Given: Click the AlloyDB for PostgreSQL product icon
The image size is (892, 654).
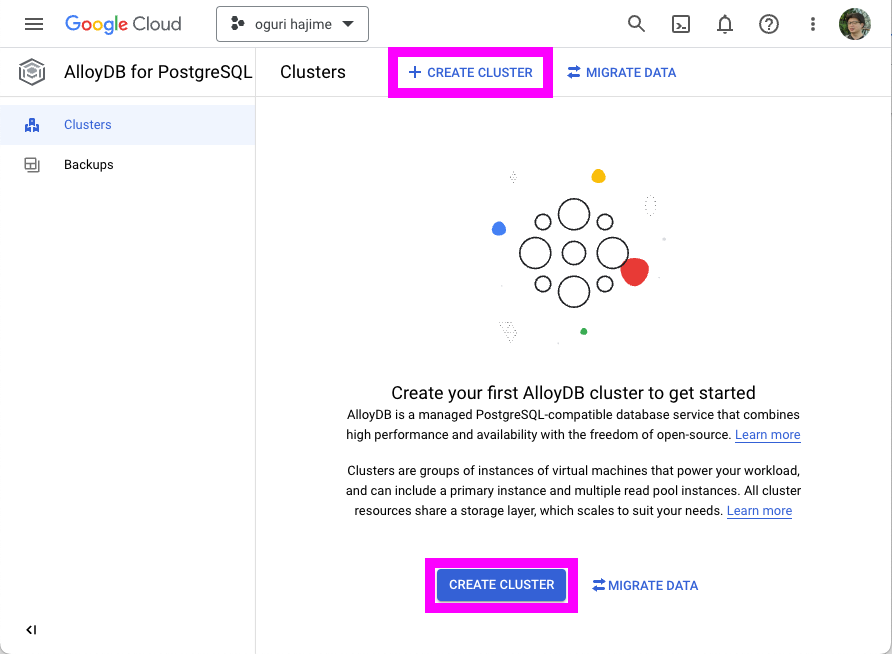Looking at the screenshot, I should point(31,72).
